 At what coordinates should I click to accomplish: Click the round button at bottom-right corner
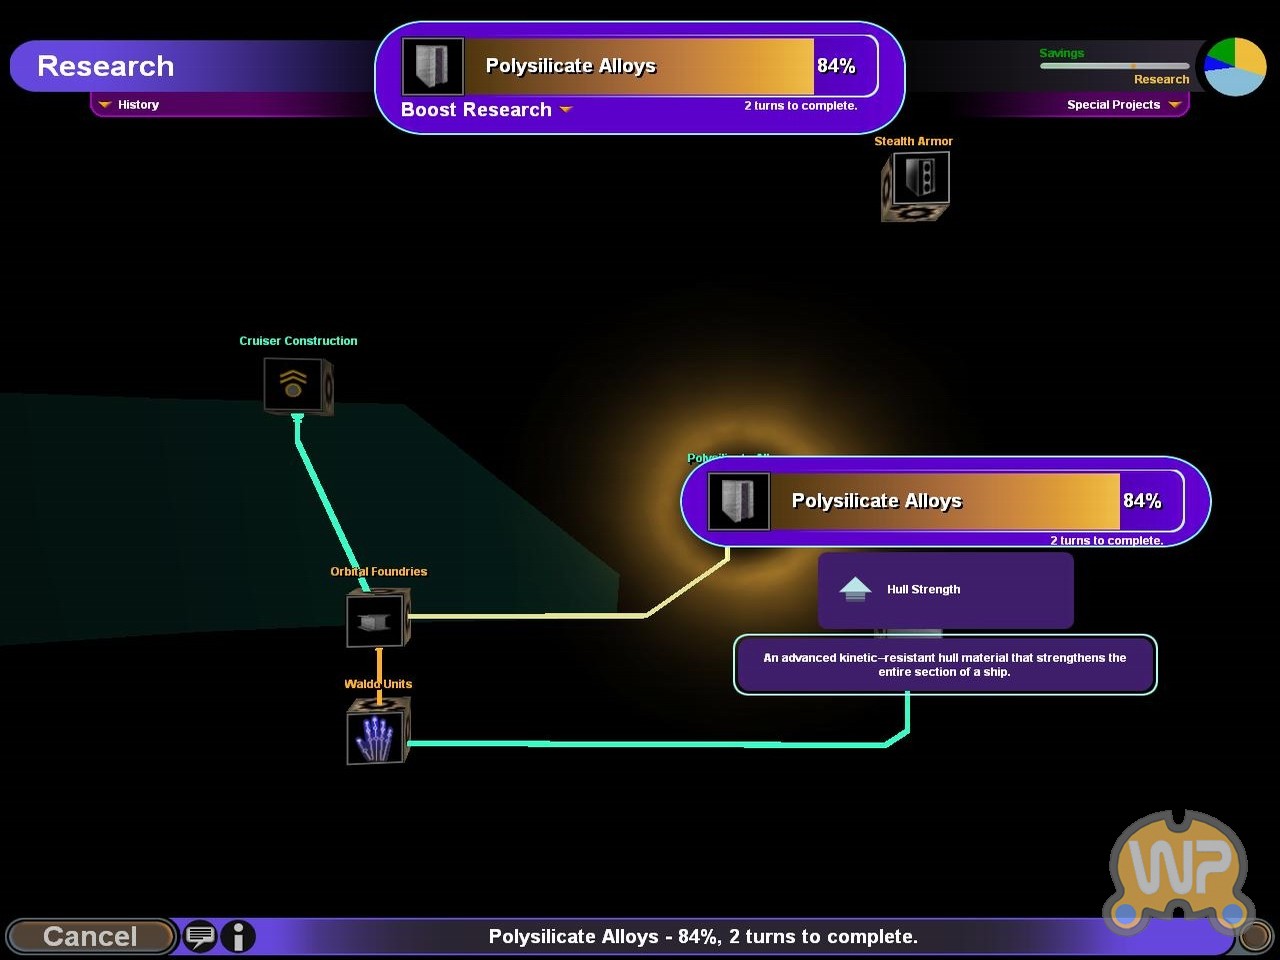click(x=1255, y=938)
